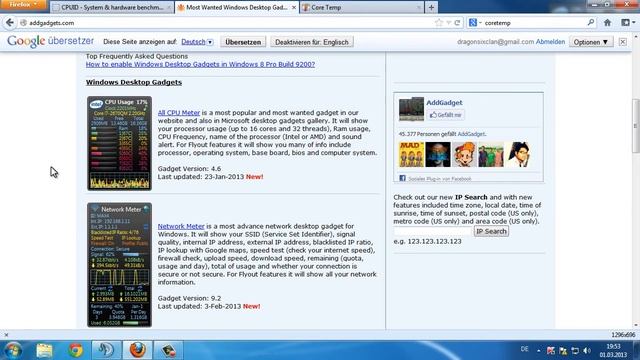Image resolution: width=640 pixels, height=360 pixels.
Task: Close the Google translate bar
Action: point(622,42)
